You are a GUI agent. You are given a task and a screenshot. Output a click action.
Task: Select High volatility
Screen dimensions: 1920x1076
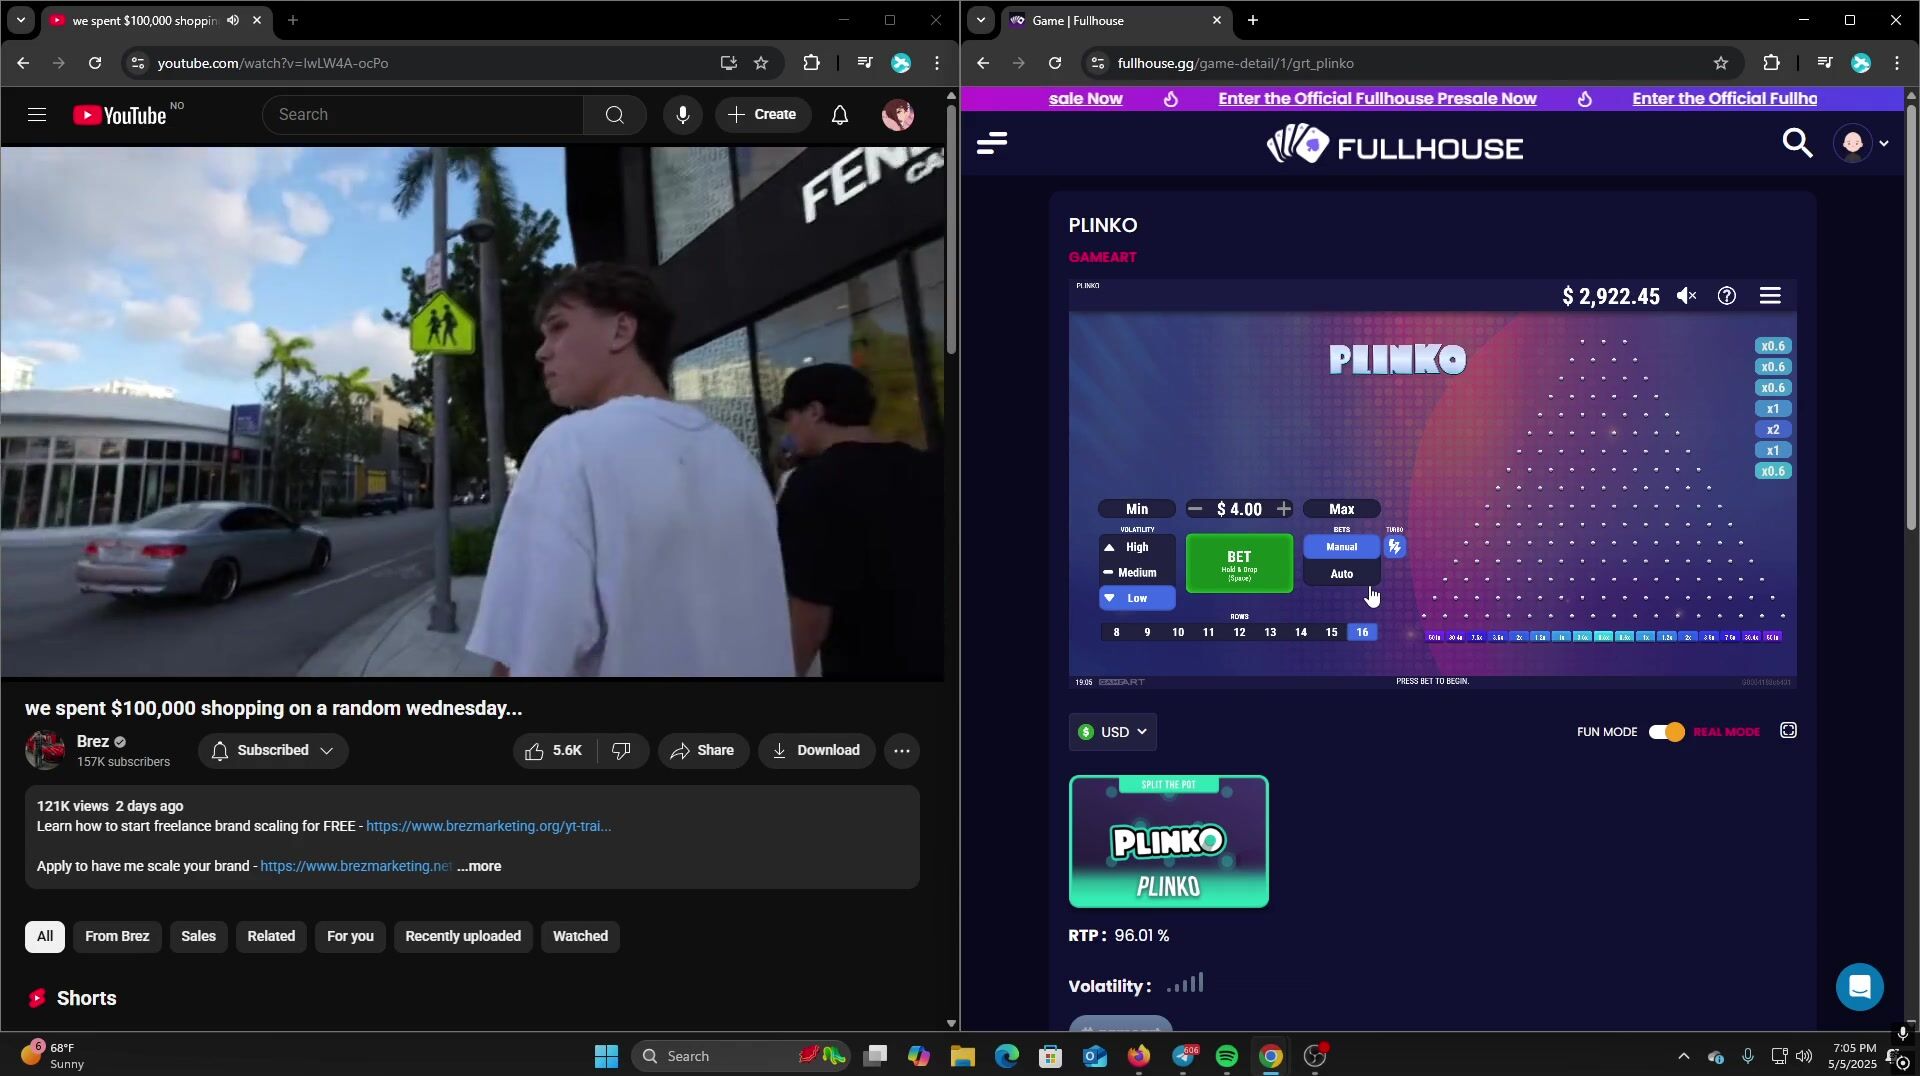1137,547
